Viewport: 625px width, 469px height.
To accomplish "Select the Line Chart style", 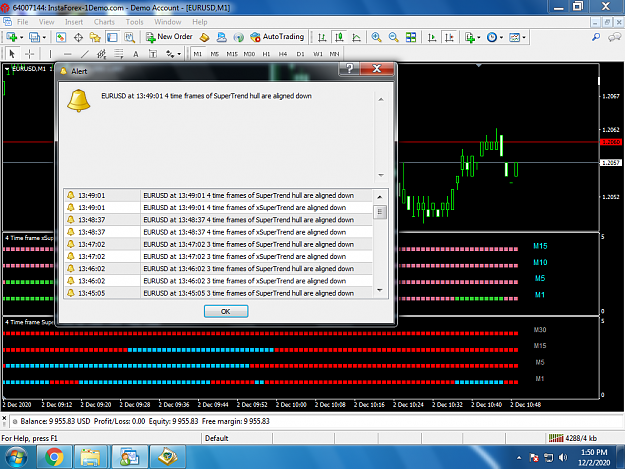I will tap(356, 37).
